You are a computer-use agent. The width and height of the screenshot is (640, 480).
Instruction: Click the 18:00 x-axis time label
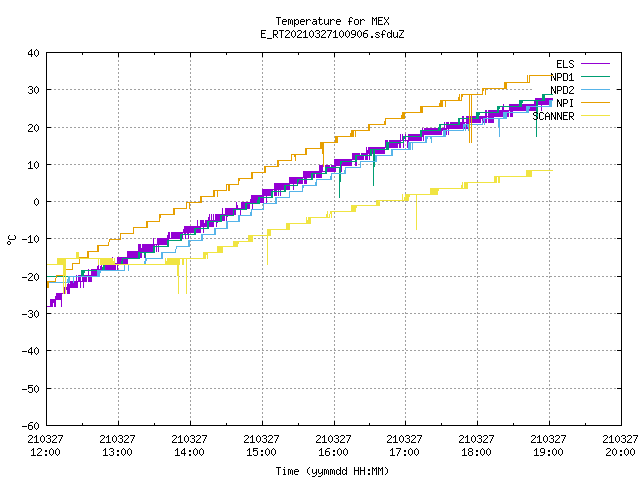pyautogui.click(x=476, y=452)
